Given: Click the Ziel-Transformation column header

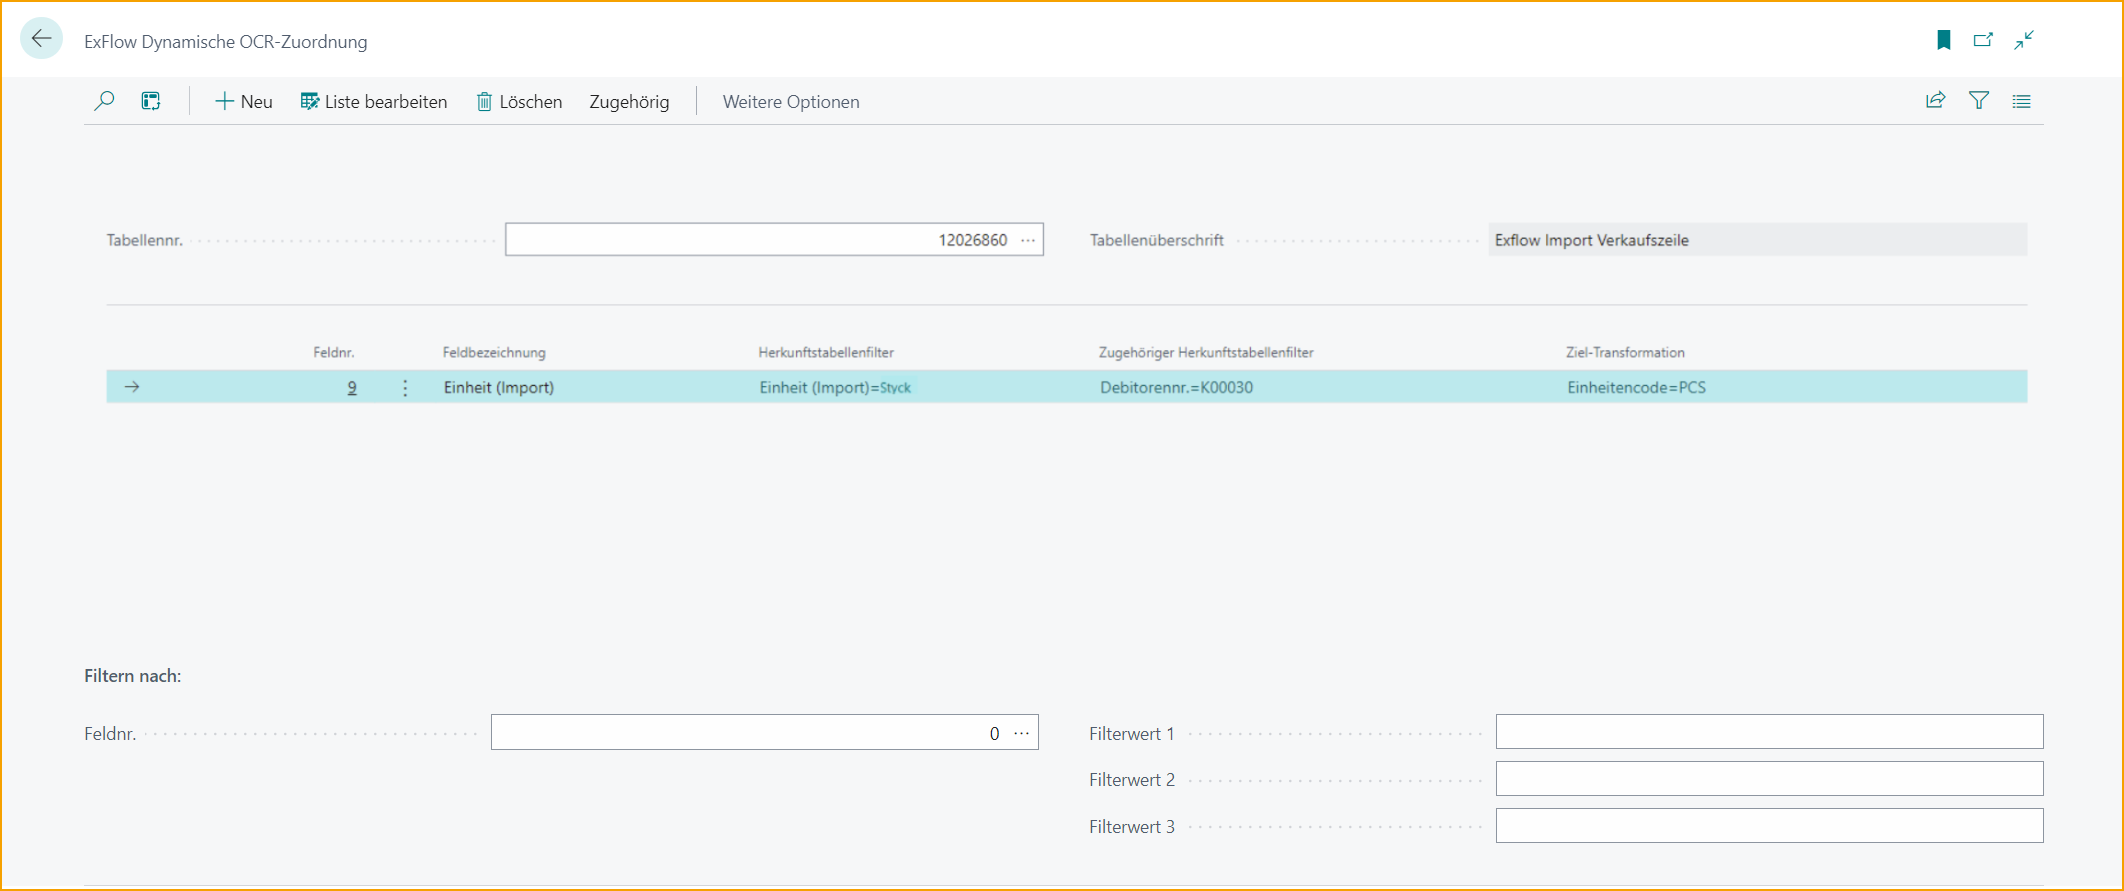Looking at the screenshot, I should (1625, 352).
